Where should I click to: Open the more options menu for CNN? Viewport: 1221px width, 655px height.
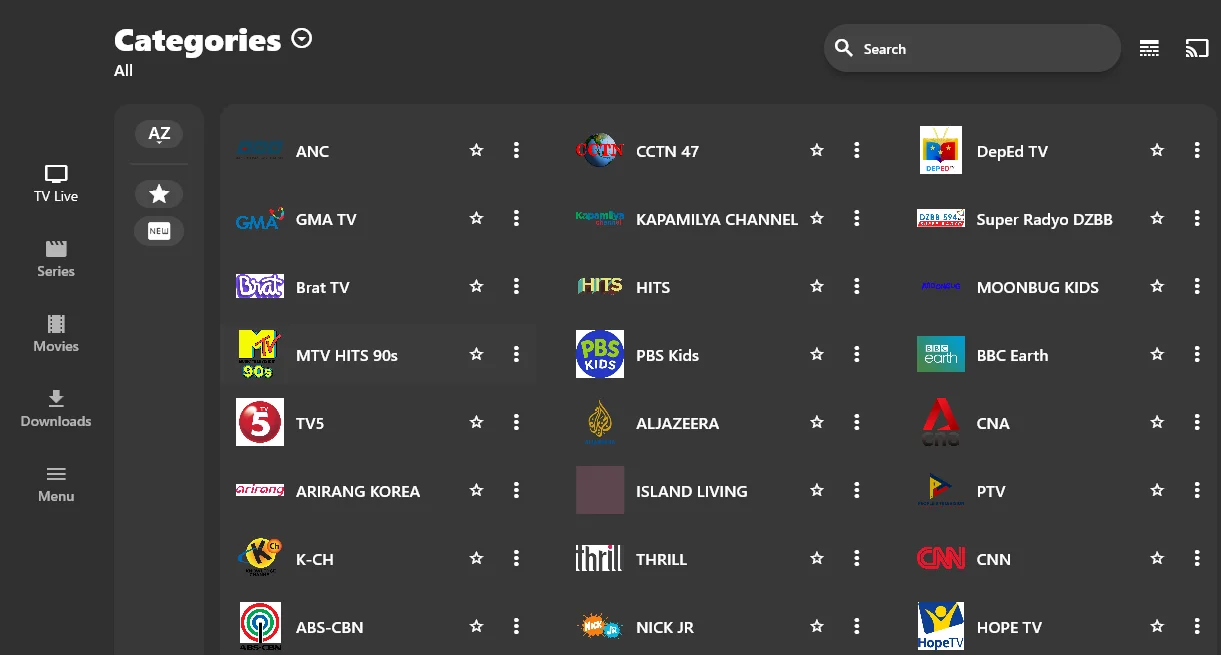[1197, 558]
